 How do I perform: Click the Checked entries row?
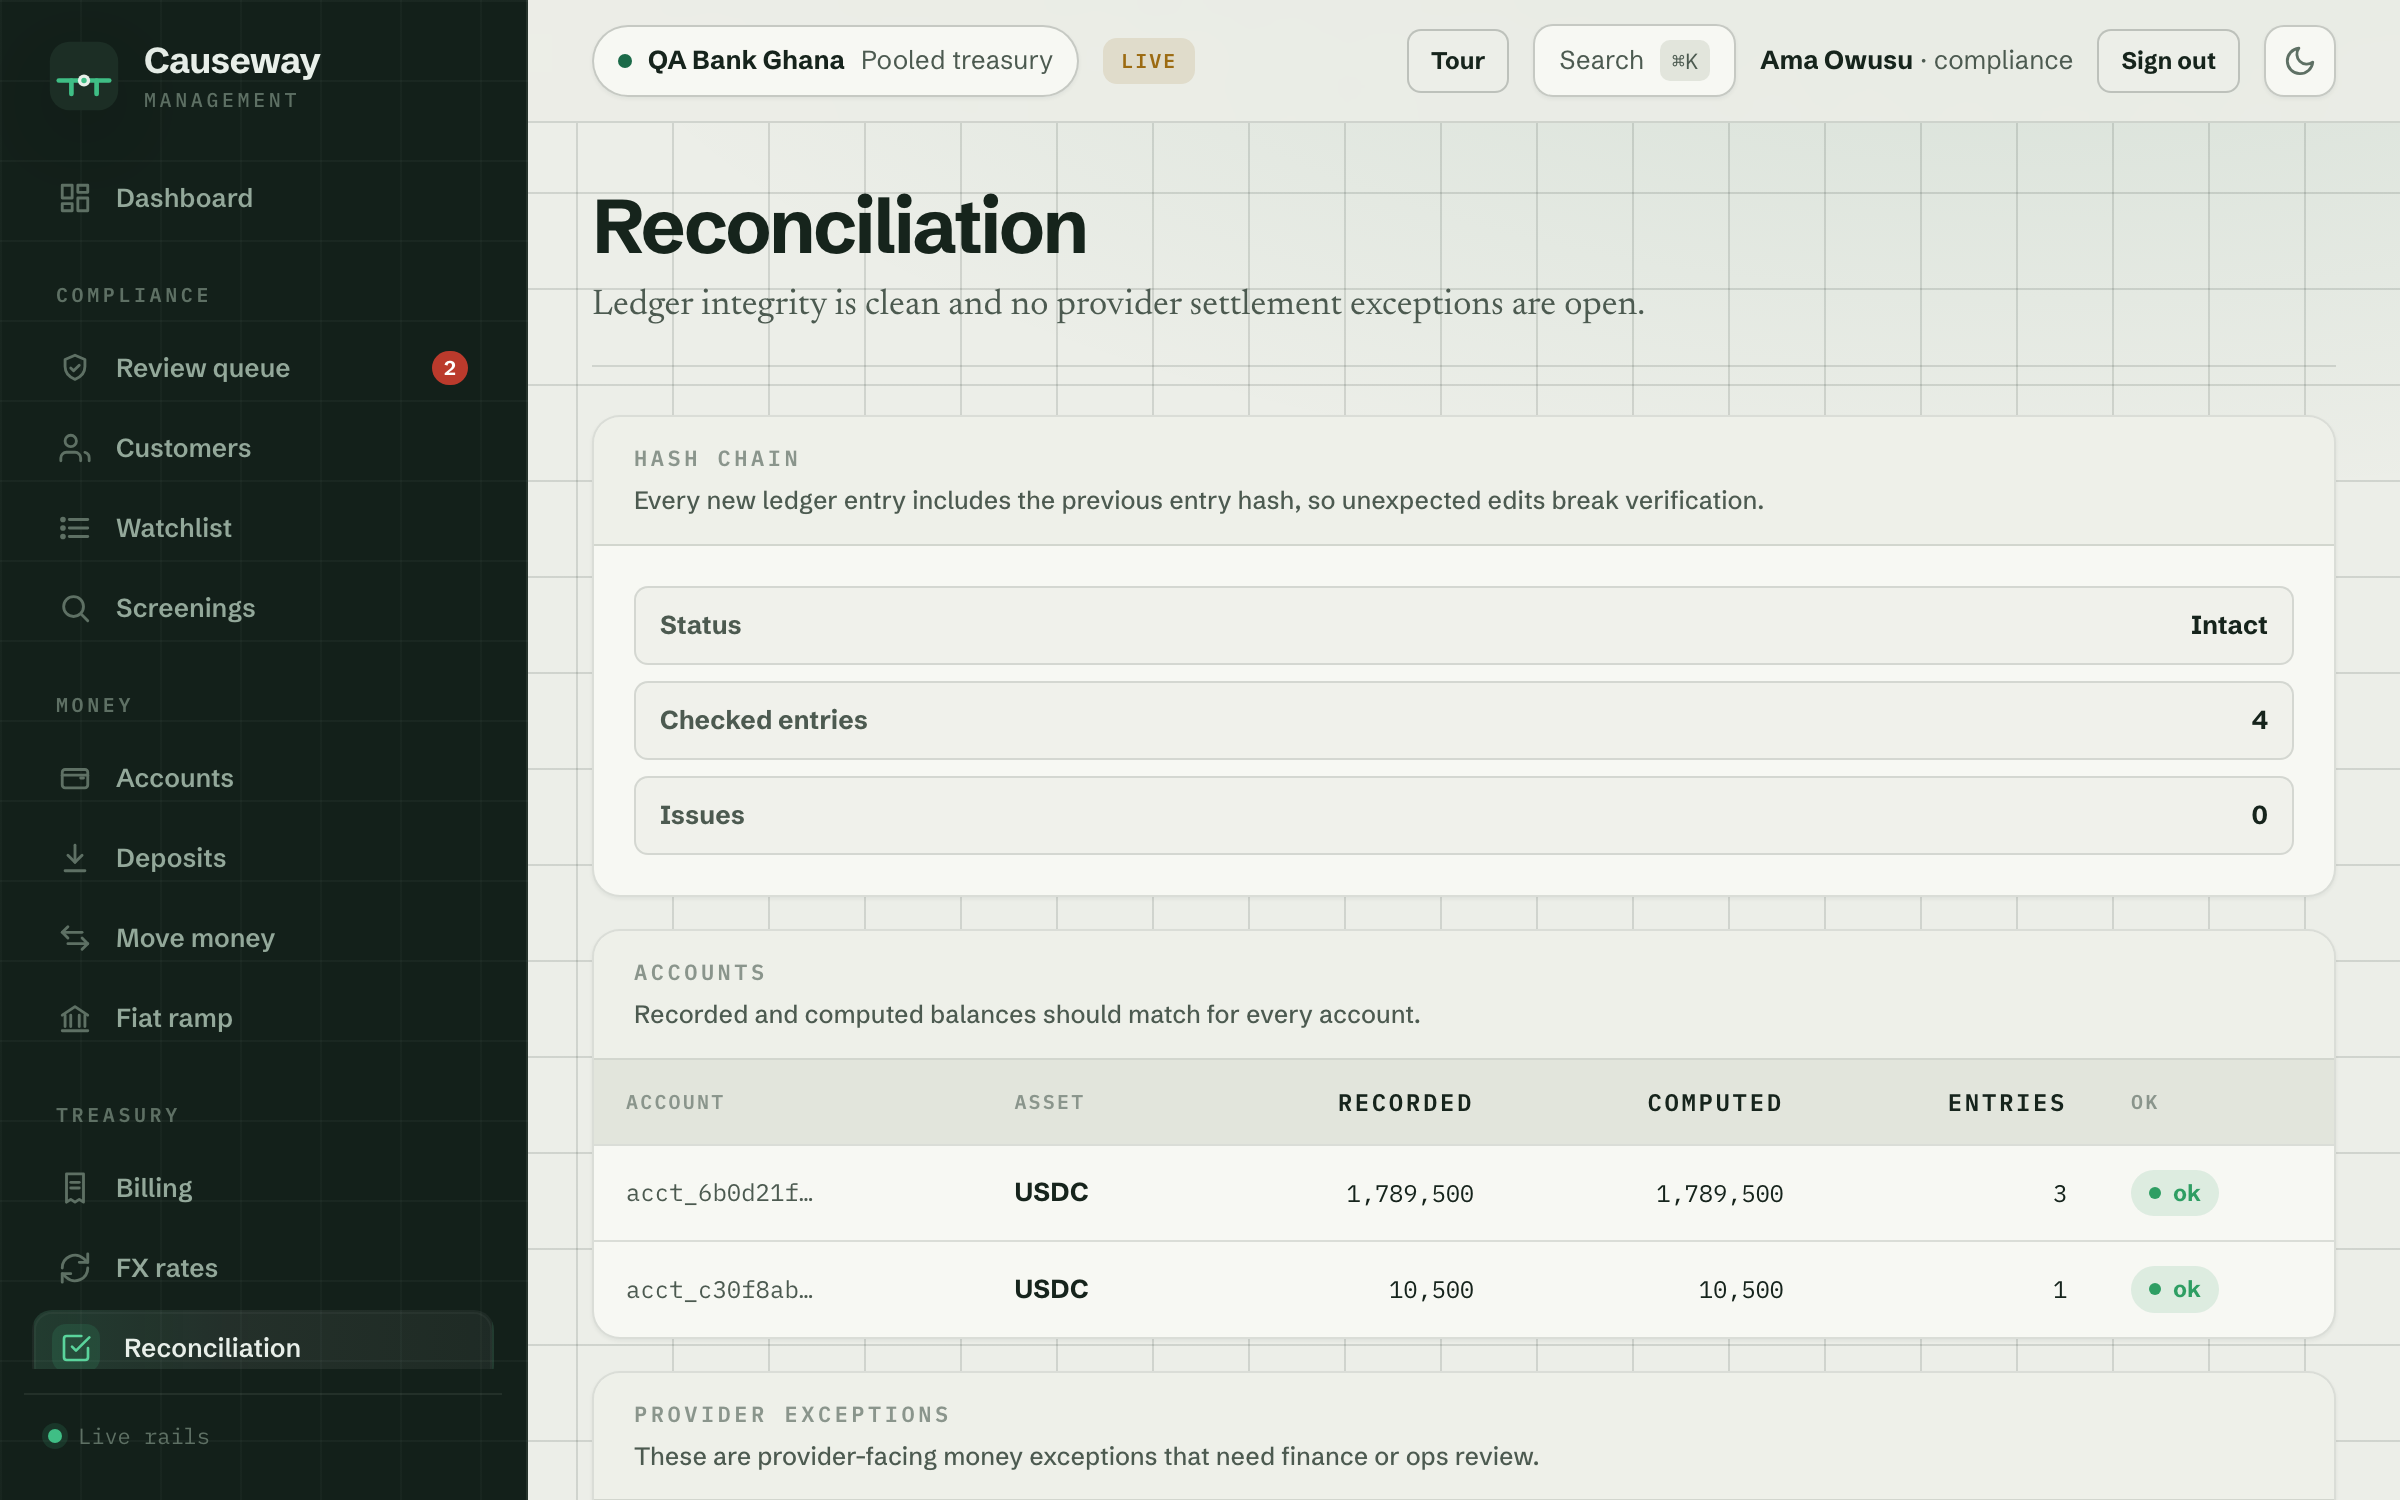[x=1463, y=720]
